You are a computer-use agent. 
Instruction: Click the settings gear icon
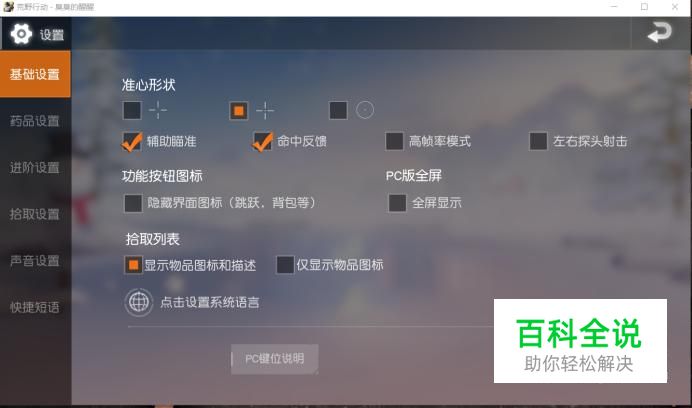pos(21,34)
